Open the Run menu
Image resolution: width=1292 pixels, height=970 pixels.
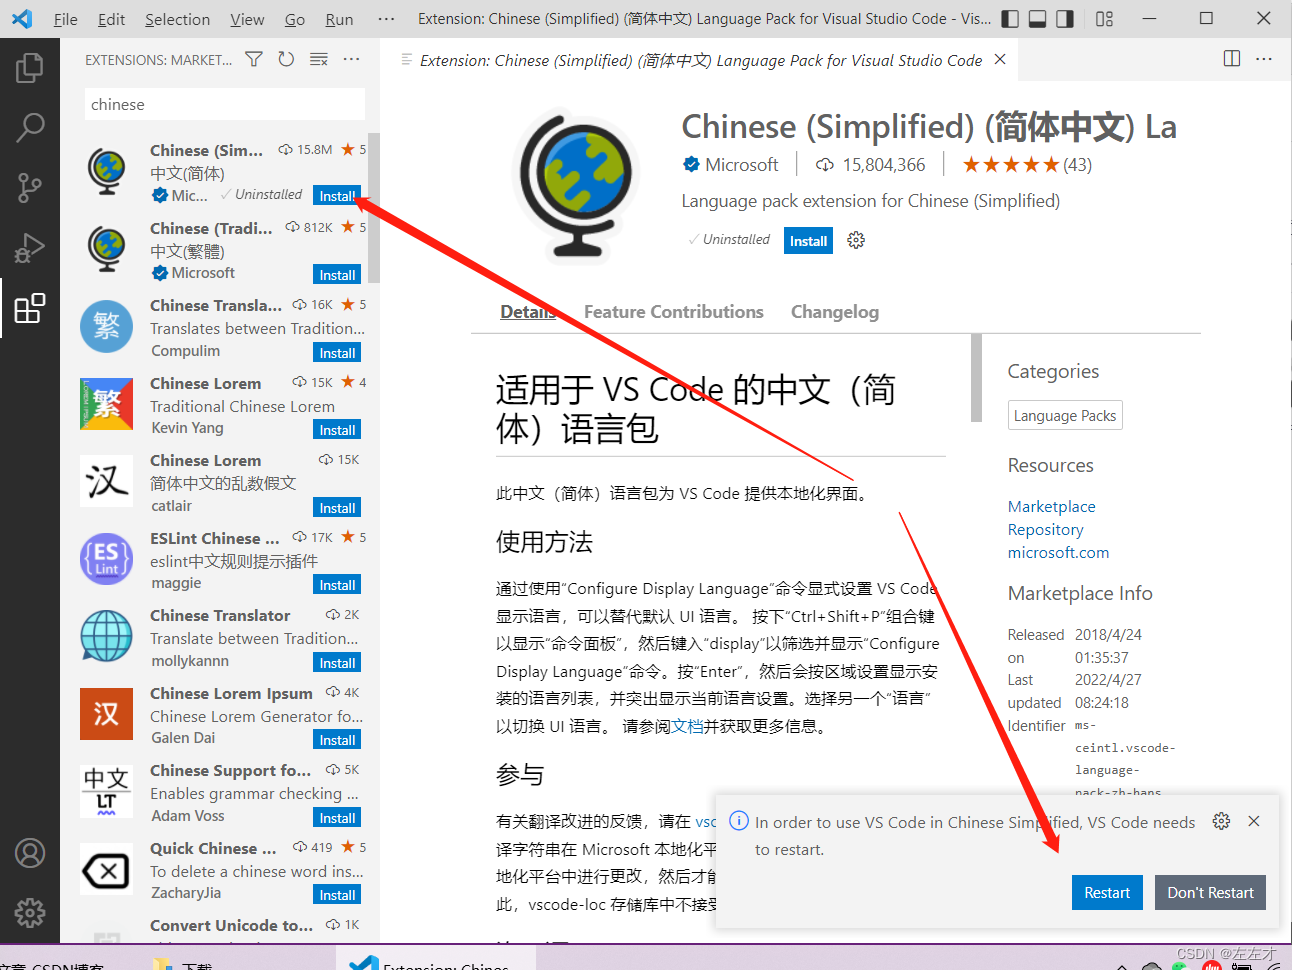pyautogui.click(x=339, y=19)
